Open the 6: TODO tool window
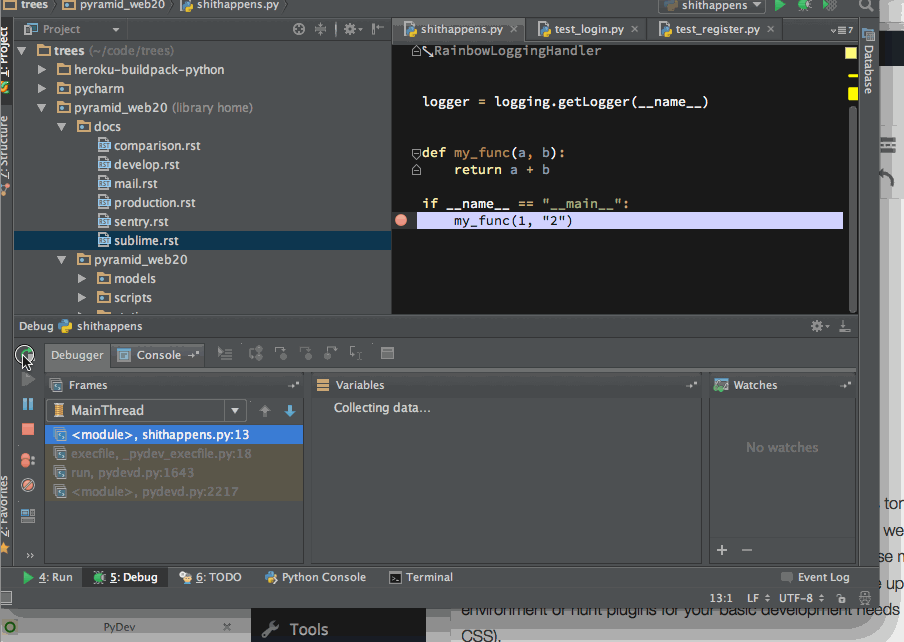Screen dimensions: 904x642 tap(210, 577)
